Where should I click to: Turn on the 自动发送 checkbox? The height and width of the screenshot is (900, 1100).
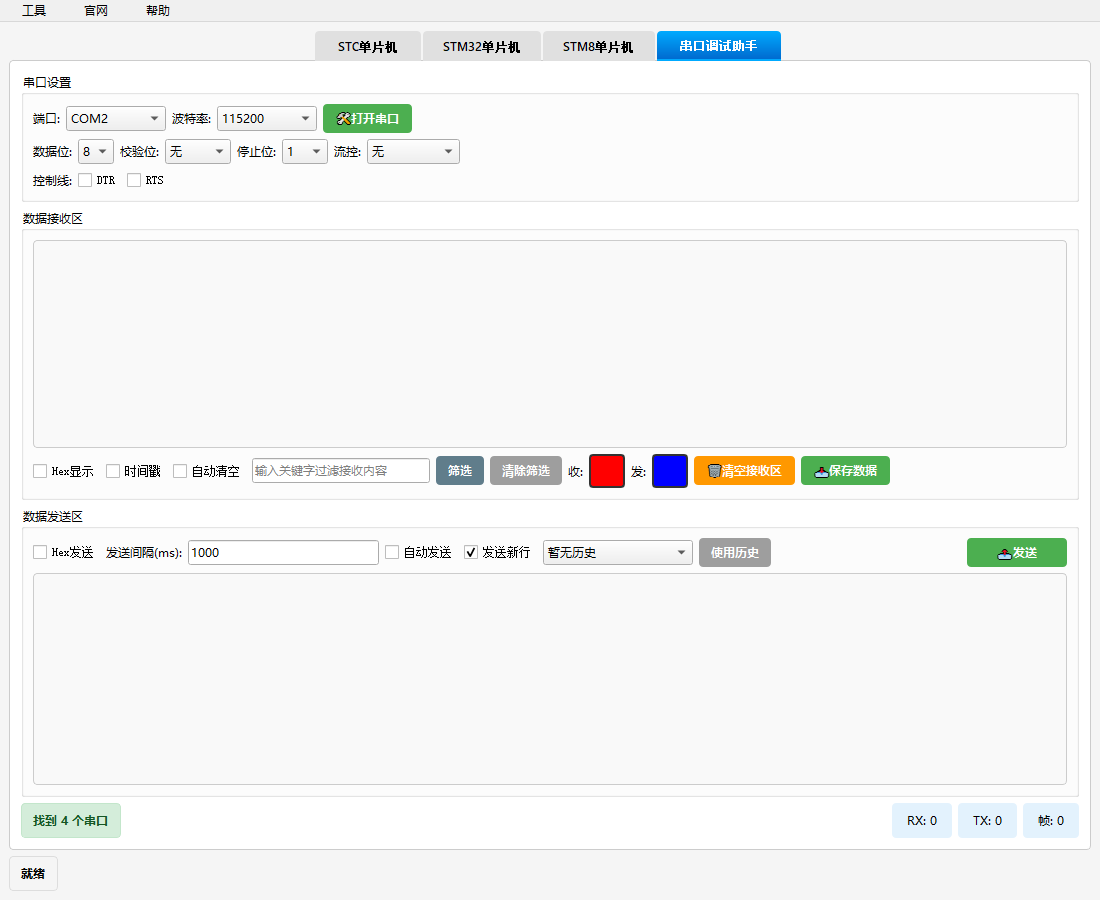click(x=392, y=553)
